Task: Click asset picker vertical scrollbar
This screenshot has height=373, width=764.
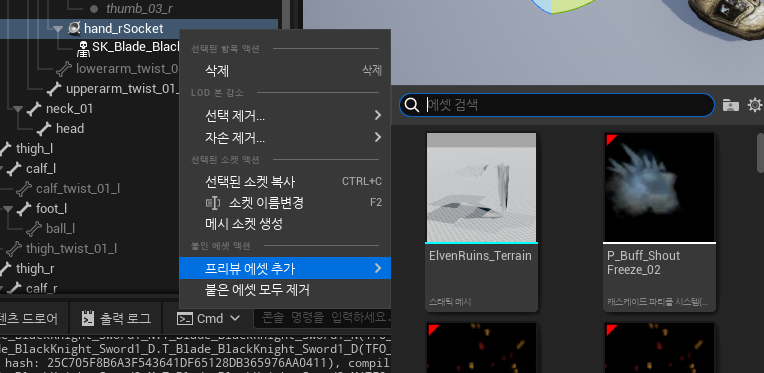Action: (761, 152)
